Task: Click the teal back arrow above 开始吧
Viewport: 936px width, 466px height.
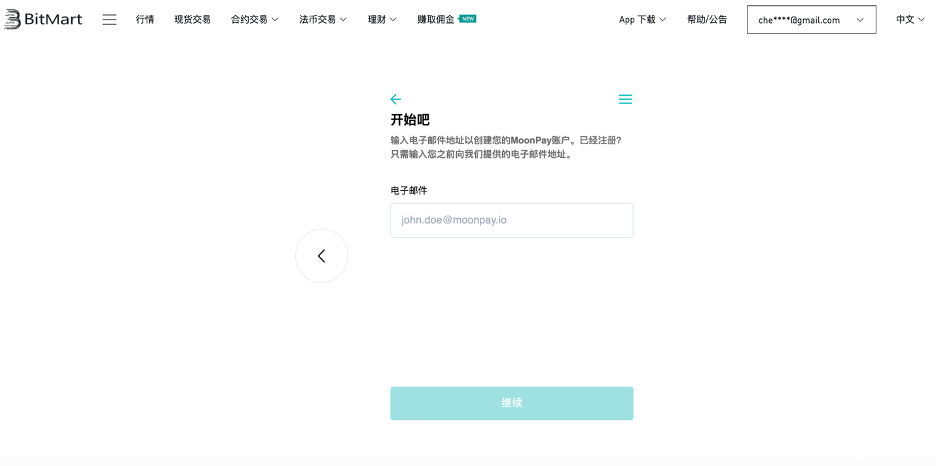Action: [395, 99]
